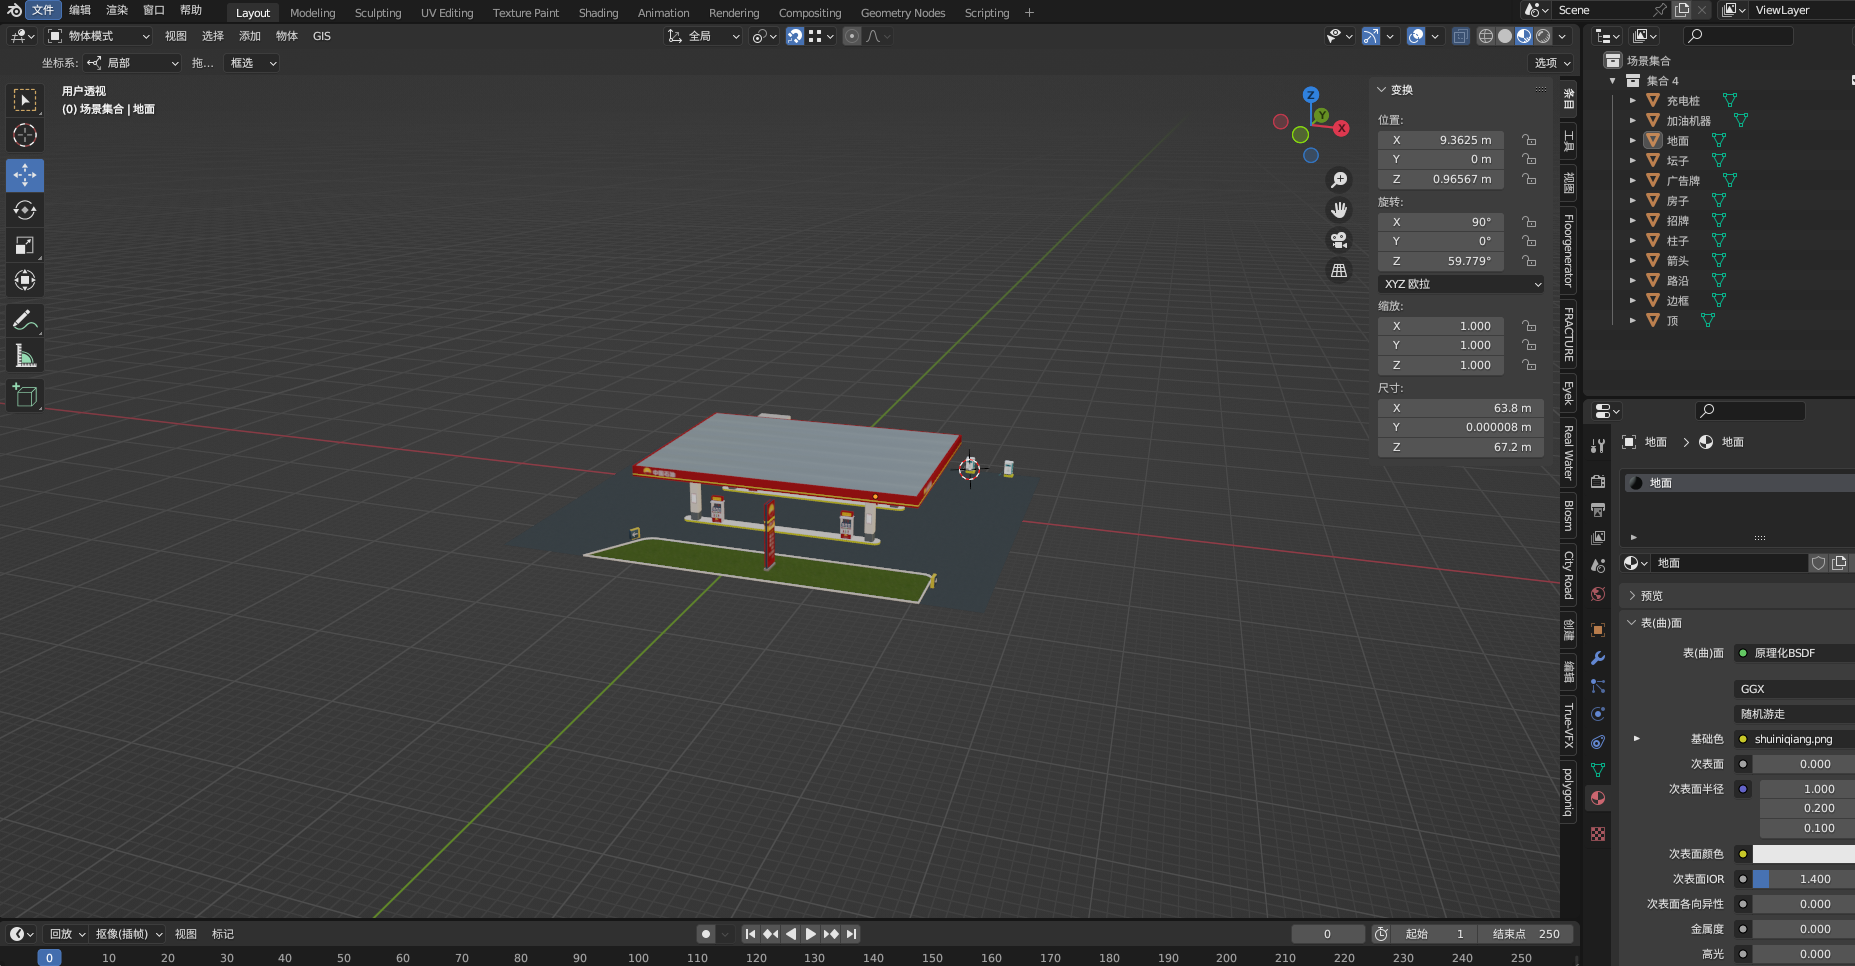The image size is (1855, 966).
Task: Open the XYZ 欧拉 rotation mode dropdown
Action: (x=1460, y=284)
